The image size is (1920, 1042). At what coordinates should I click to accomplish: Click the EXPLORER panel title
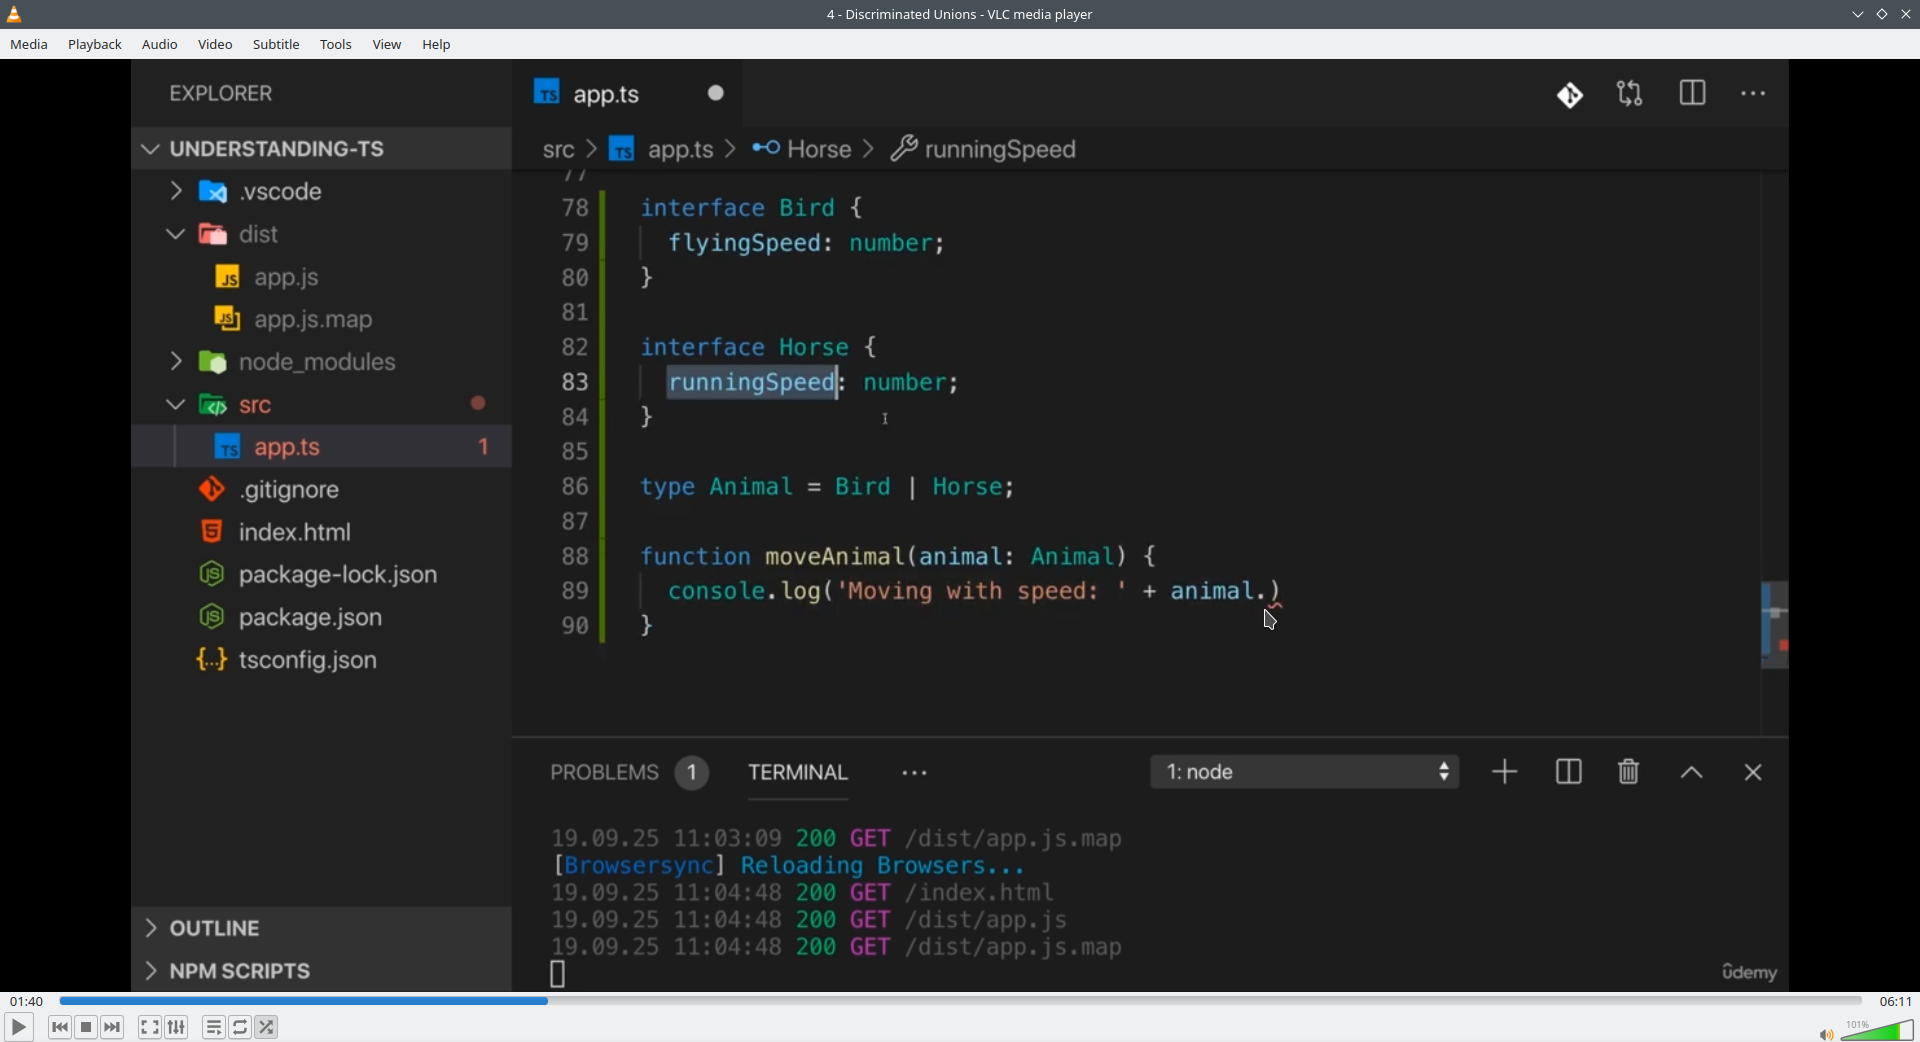(x=221, y=94)
